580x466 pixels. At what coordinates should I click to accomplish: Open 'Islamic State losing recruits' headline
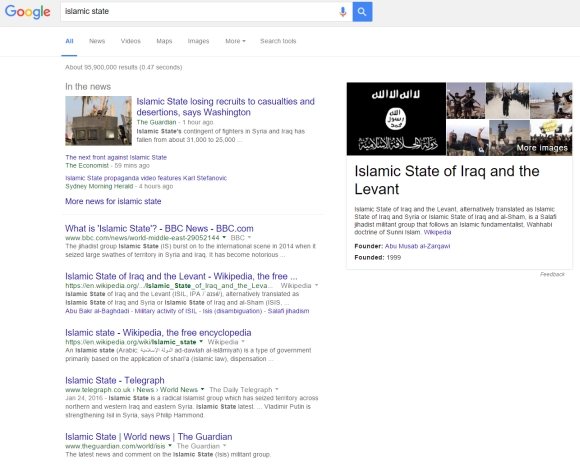pos(226,107)
